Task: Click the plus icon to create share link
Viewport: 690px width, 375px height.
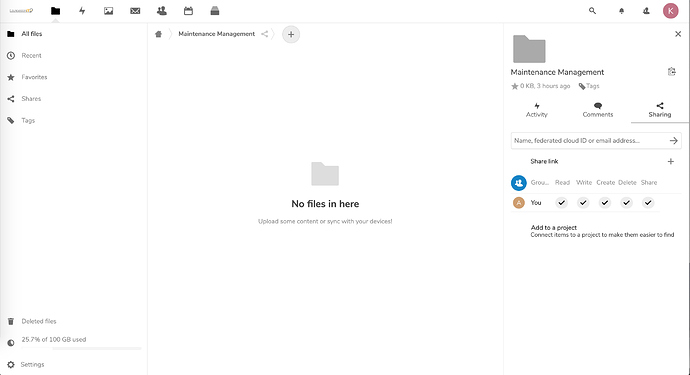Action: [671, 162]
